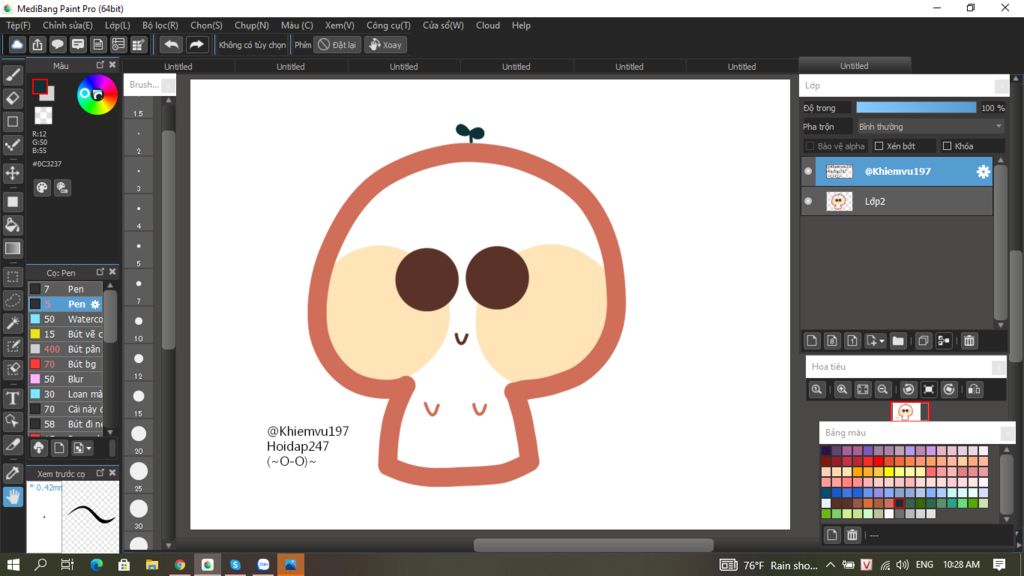Image resolution: width=1024 pixels, height=576 pixels.
Task: Enable Khóa checkbox
Action: point(947,146)
